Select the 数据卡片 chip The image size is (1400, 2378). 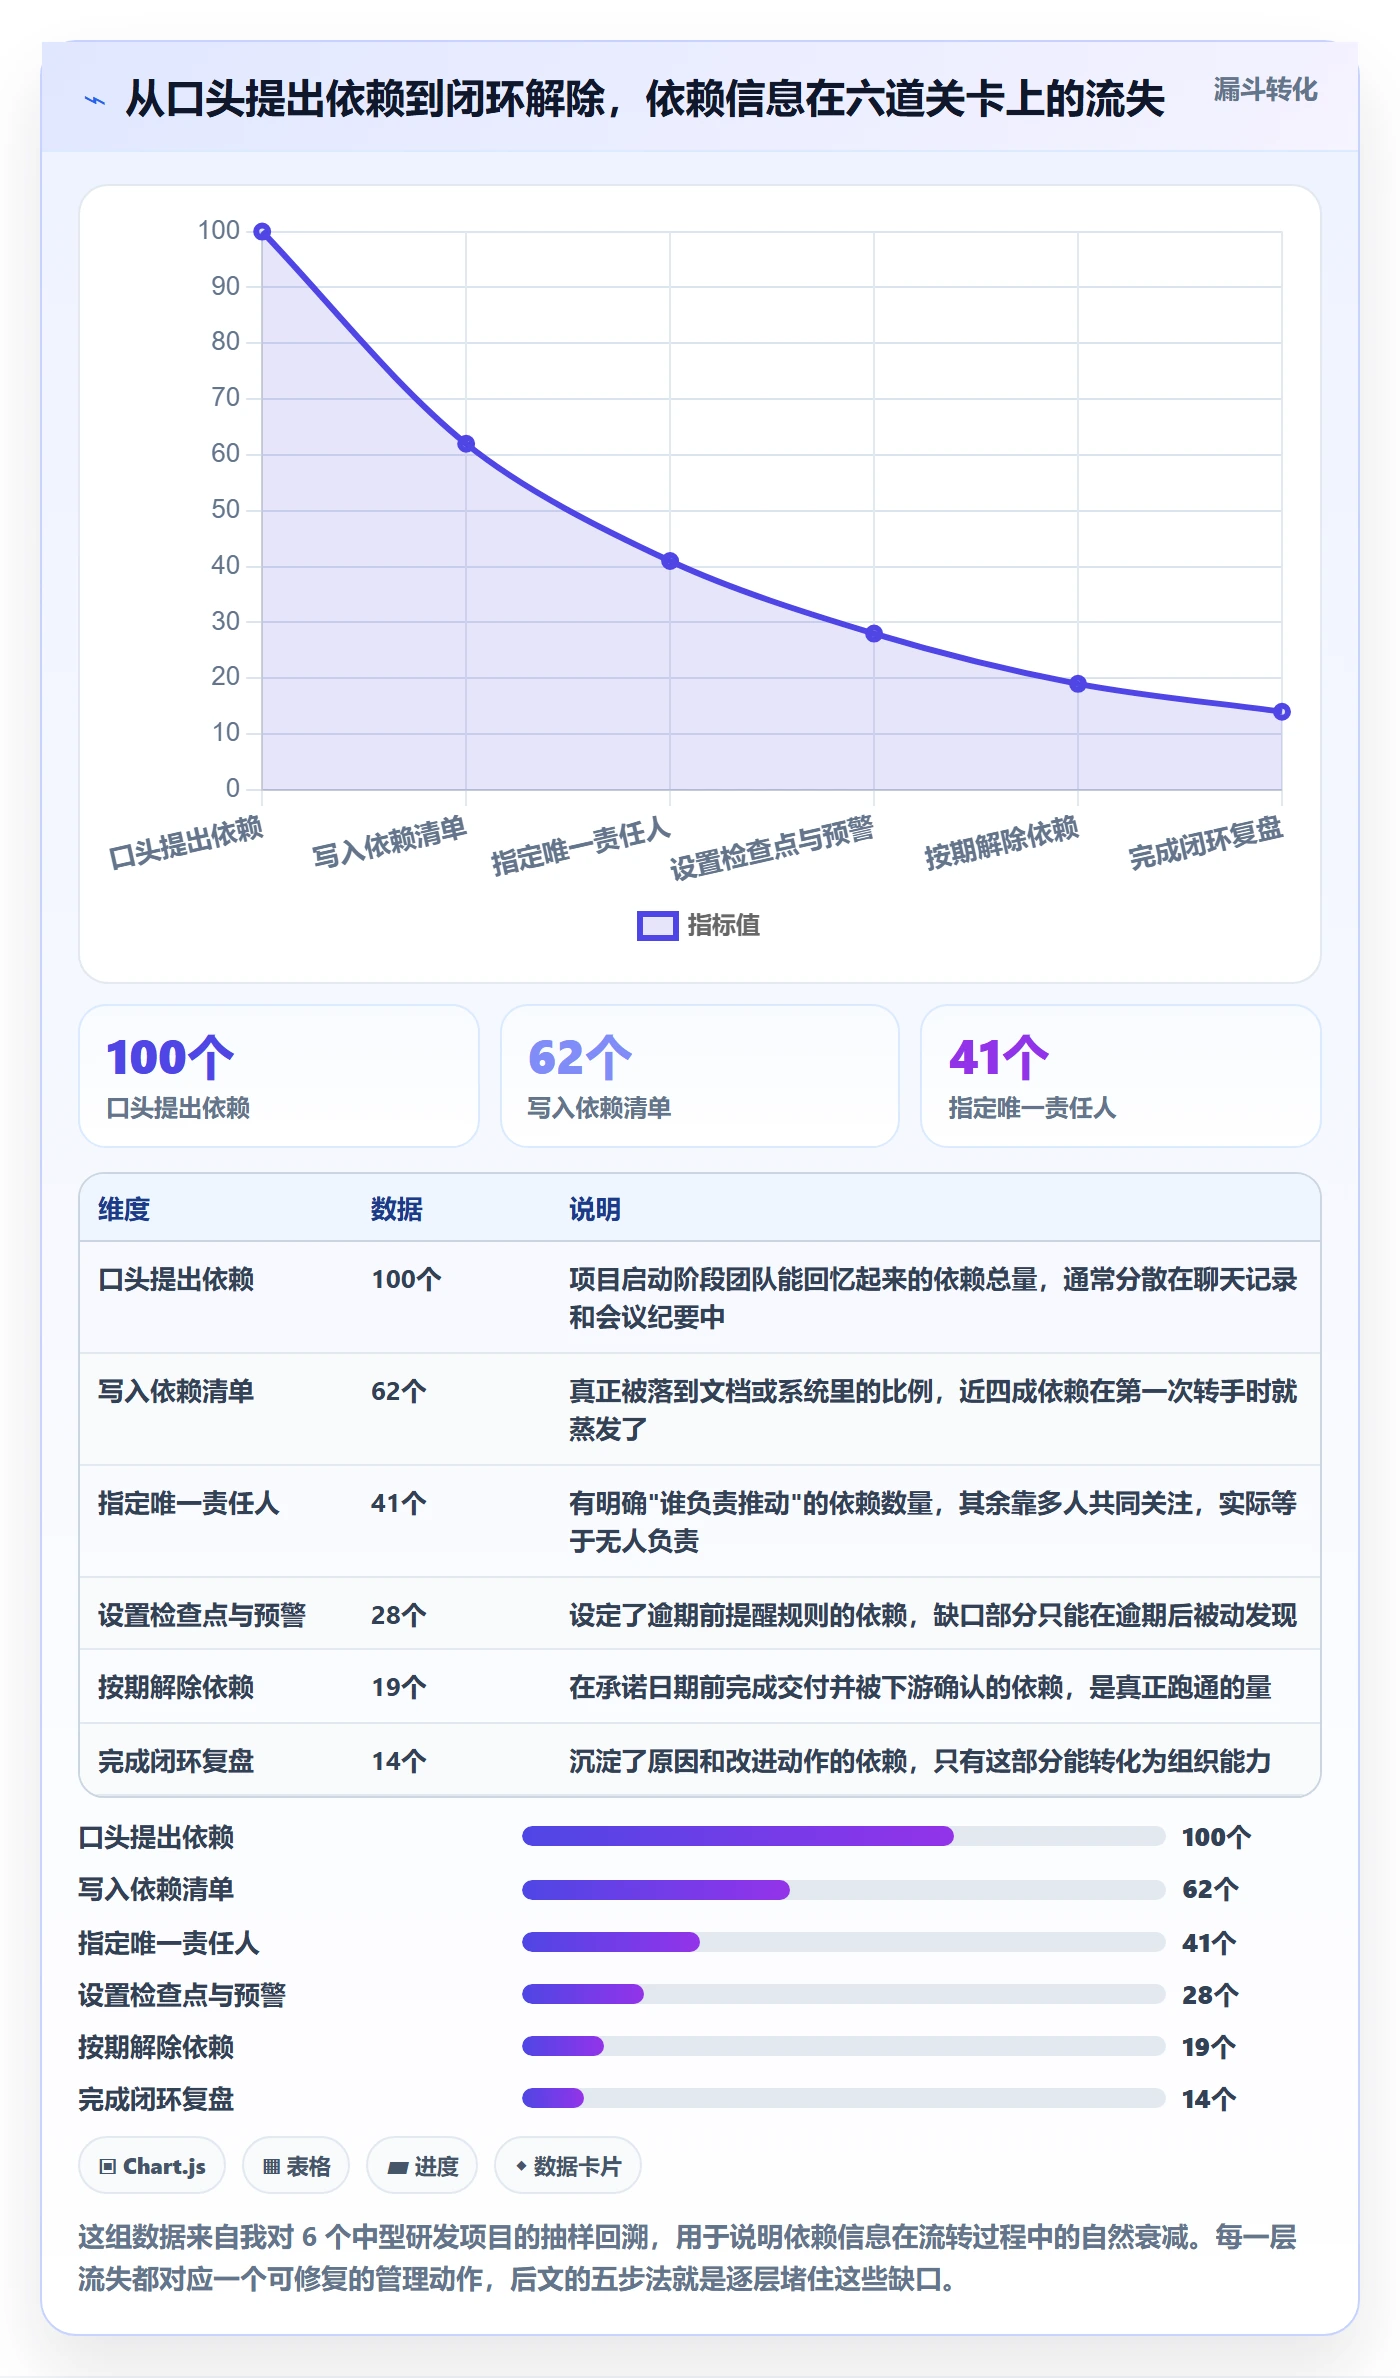pyautogui.click(x=568, y=2166)
